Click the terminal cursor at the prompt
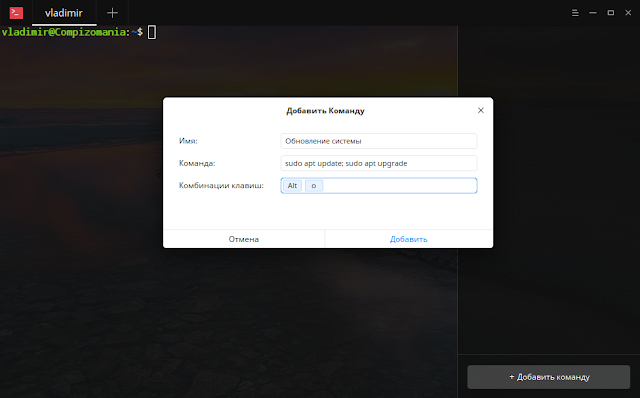Image resolution: width=640 pixels, height=398 pixels. click(152, 32)
